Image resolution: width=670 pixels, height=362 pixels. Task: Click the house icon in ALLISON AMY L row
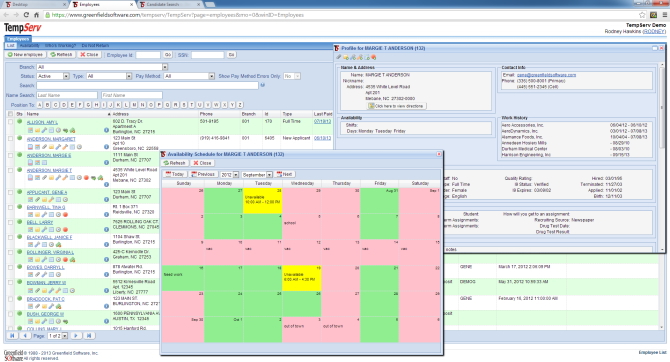pos(72,130)
